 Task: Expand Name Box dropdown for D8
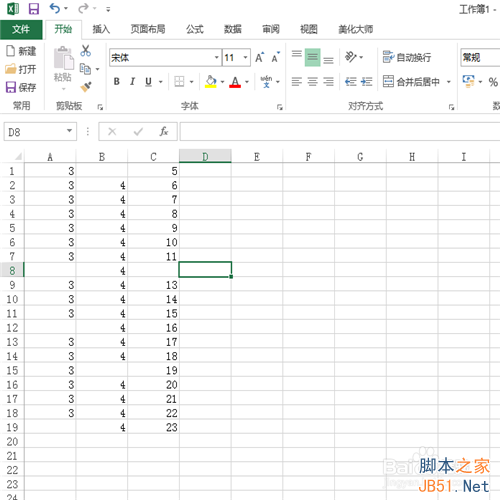[x=69, y=131]
